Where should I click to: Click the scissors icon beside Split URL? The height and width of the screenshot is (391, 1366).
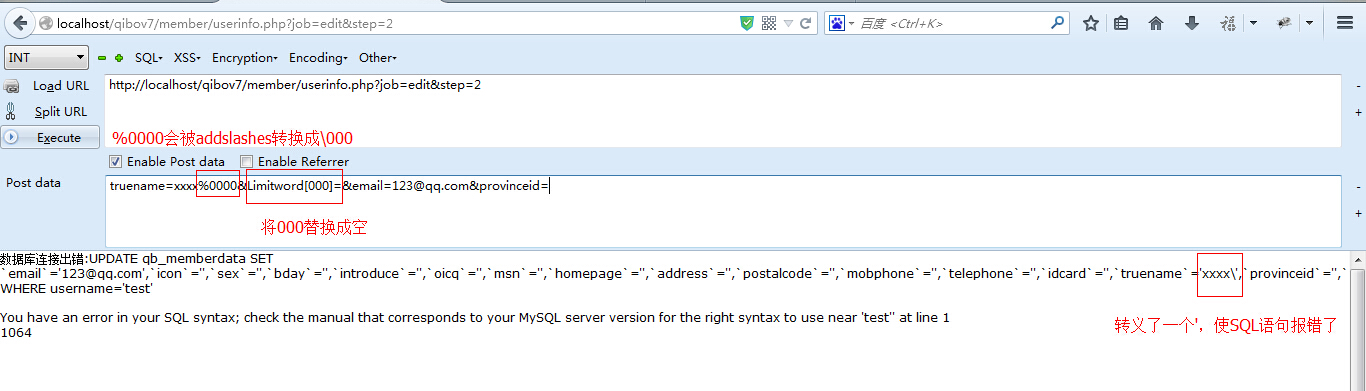coord(12,112)
